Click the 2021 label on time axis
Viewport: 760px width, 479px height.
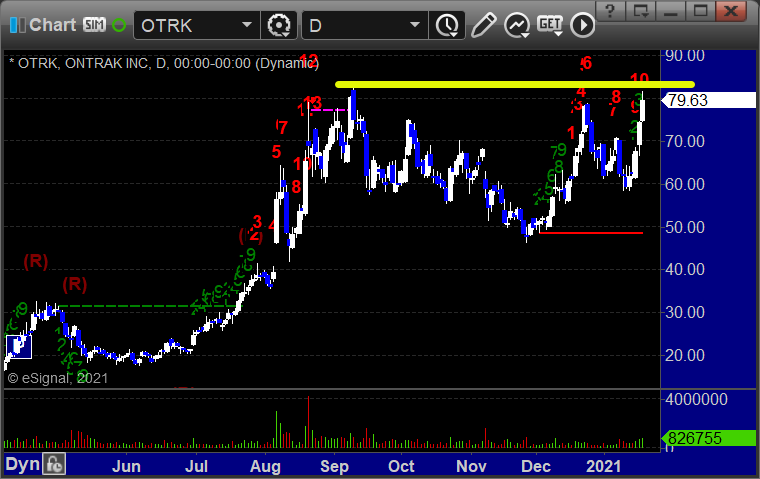point(603,466)
